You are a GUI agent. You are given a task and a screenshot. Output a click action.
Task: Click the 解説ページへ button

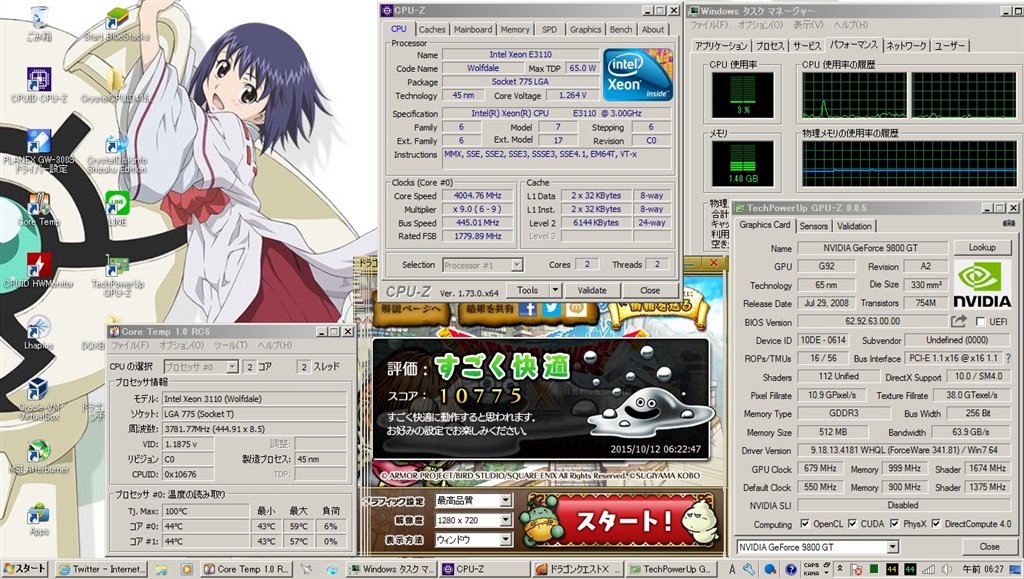coord(410,309)
